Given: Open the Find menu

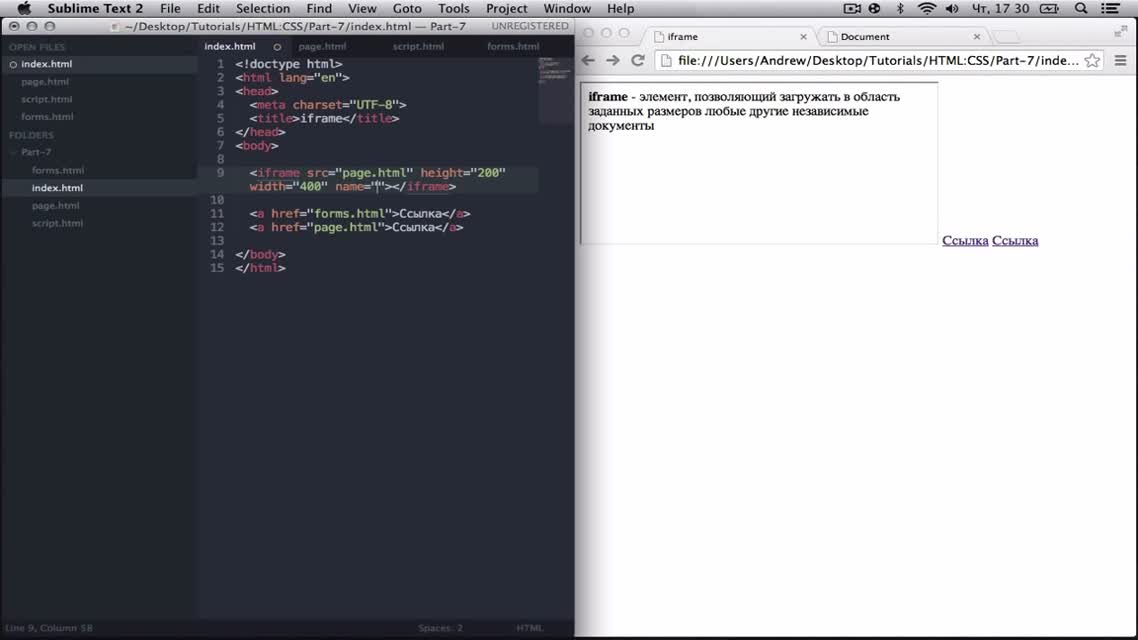Looking at the screenshot, I should click(319, 9).
